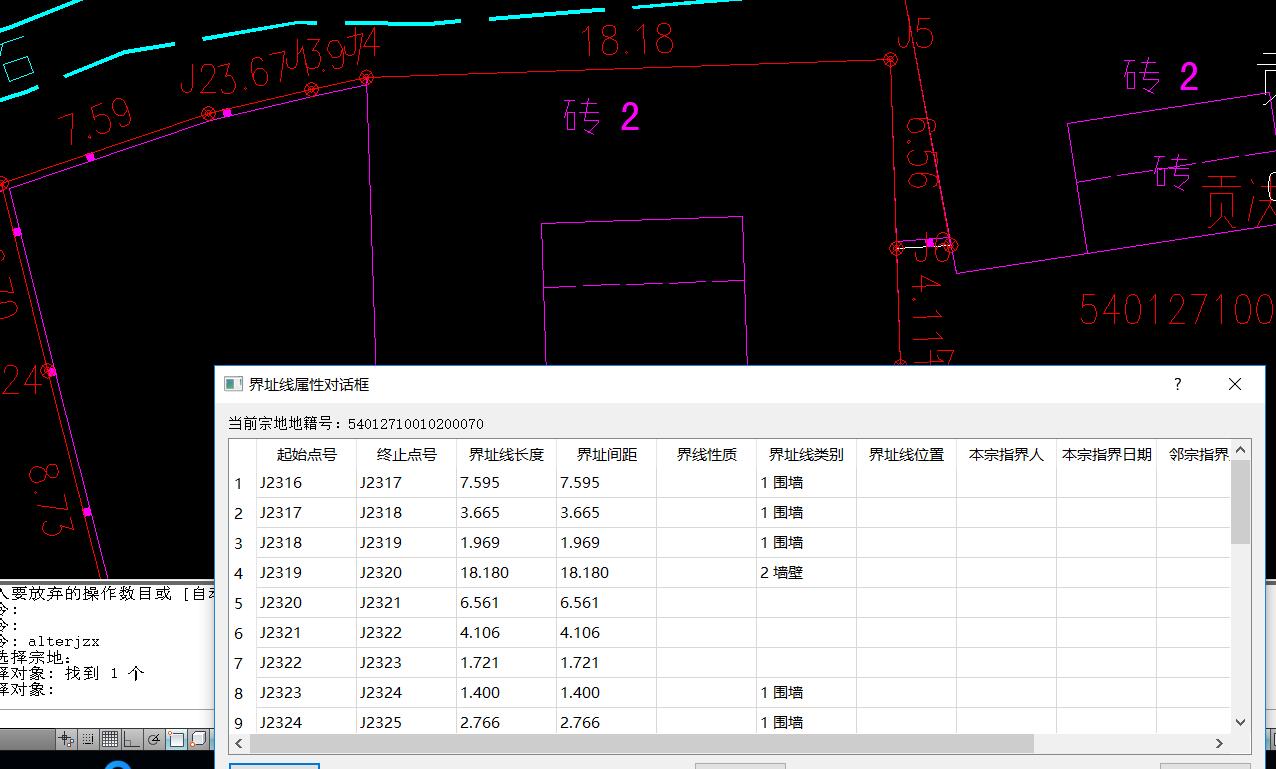The image size is (1276, 769).
Task: Click the 8.73 dimension label in drawing
Action: pyautogui.click(x=53, y=499)
